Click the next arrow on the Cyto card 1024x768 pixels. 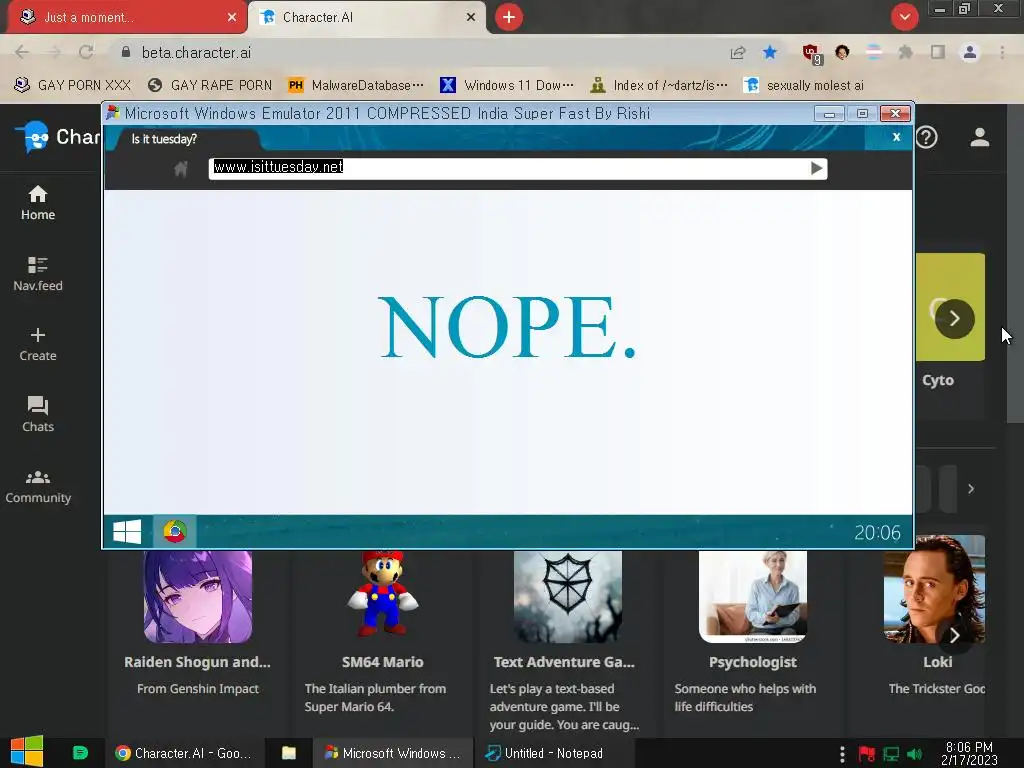point(954,319)
